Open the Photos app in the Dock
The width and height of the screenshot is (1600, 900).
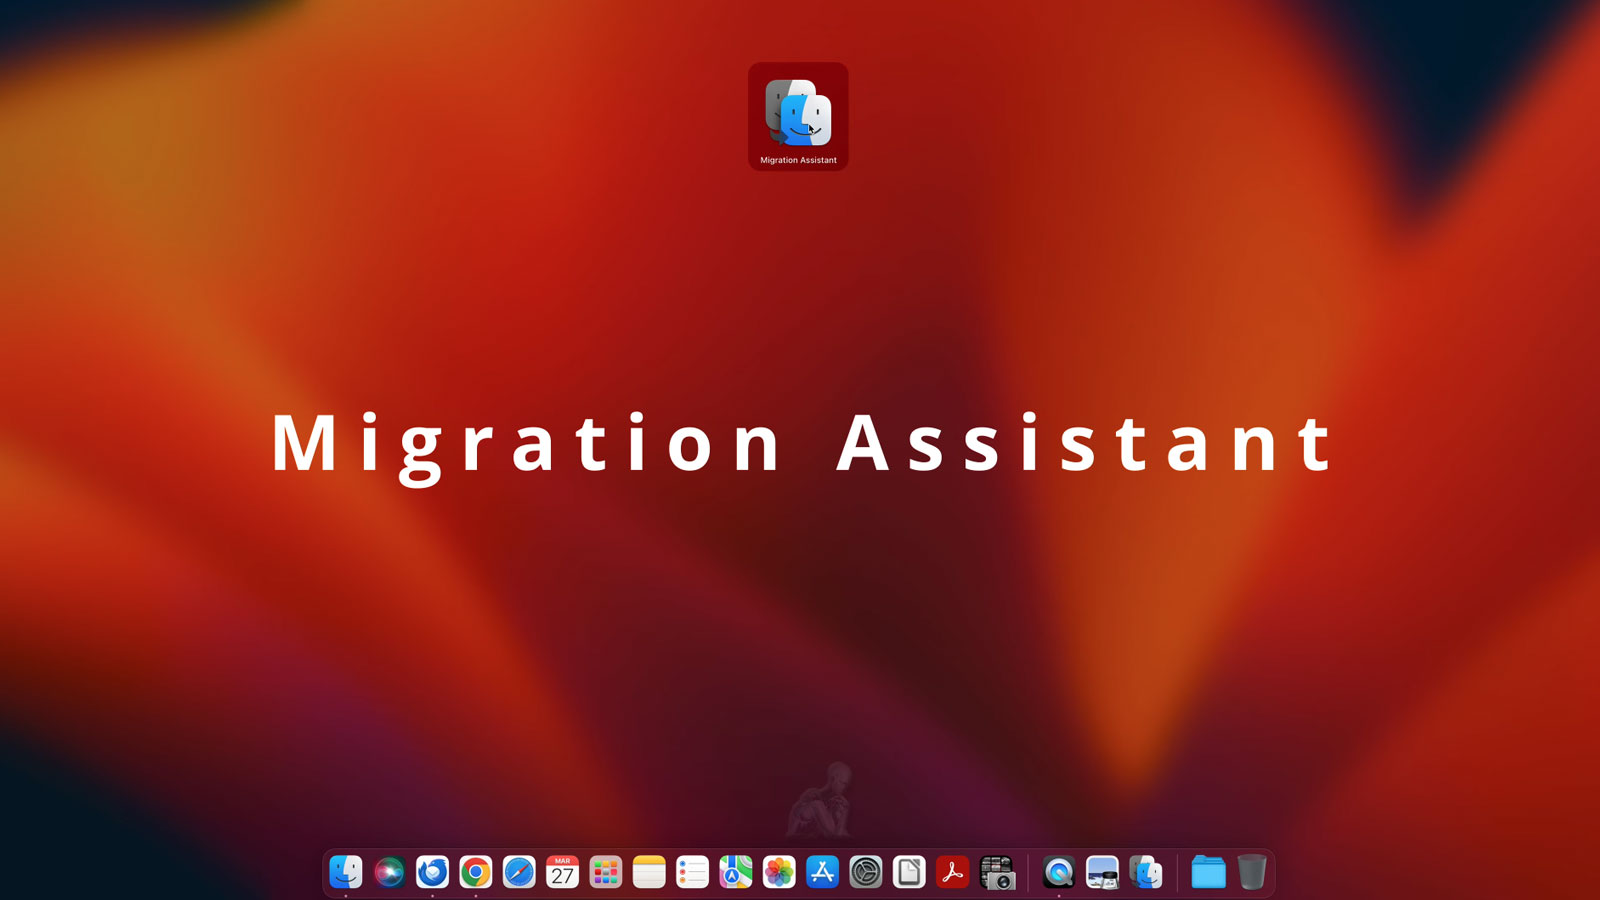(x=779, y=872)
